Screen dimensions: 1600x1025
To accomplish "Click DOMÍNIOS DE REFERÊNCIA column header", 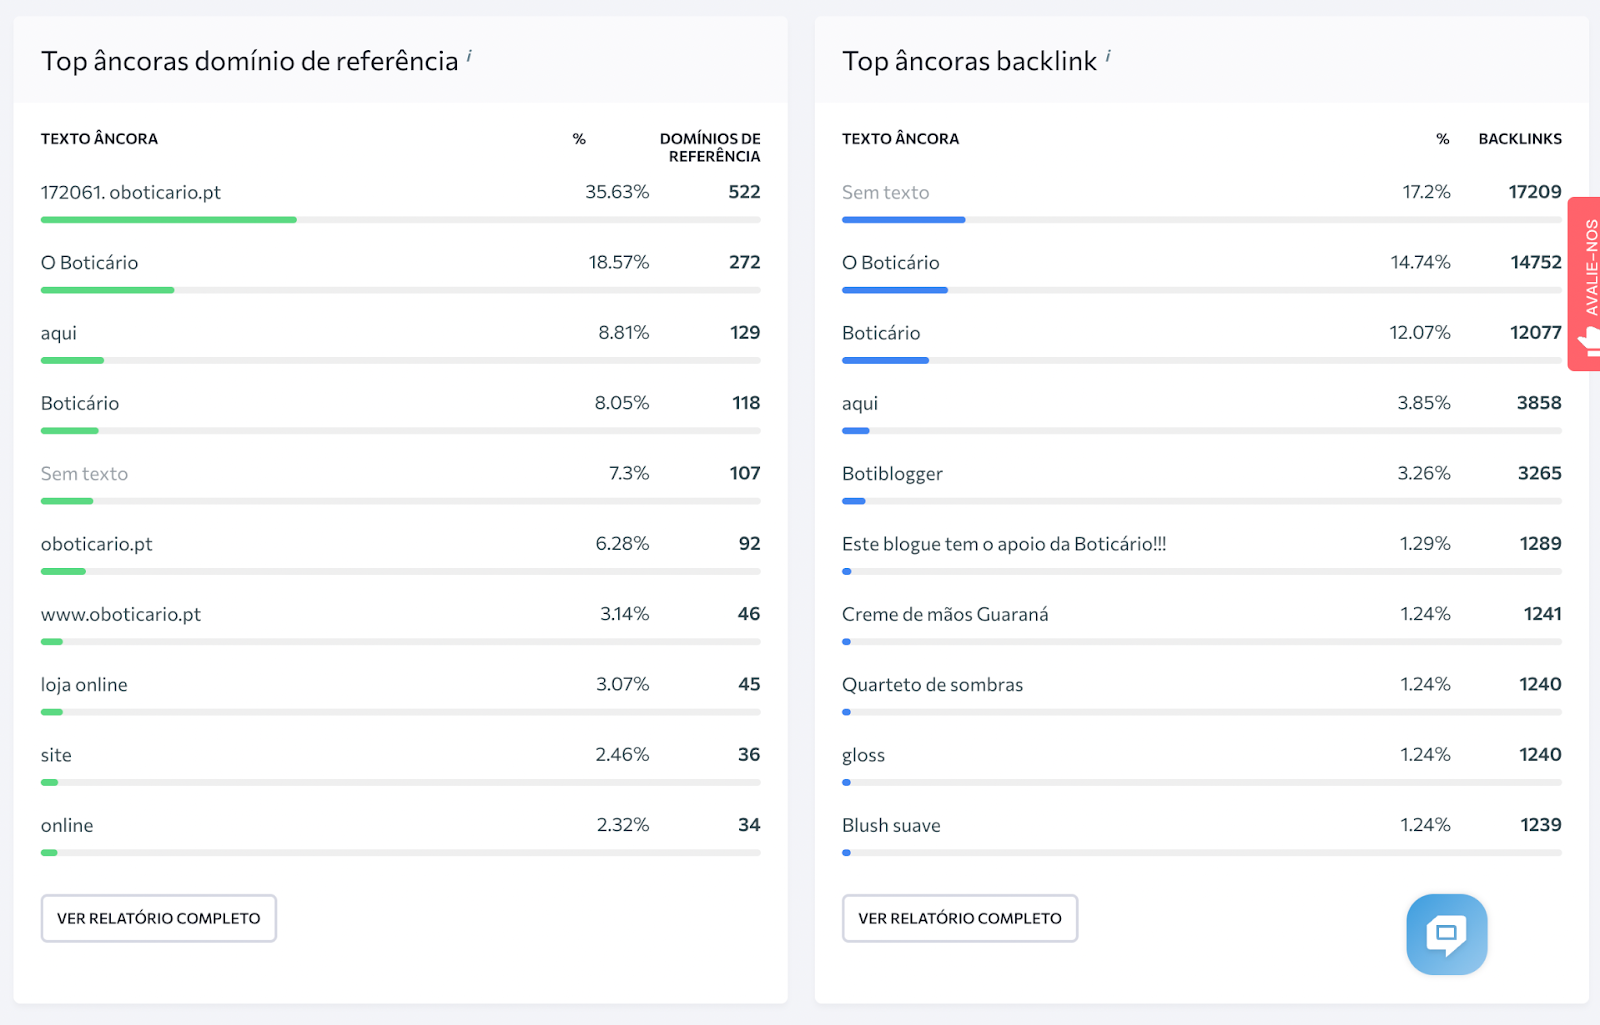I will [x=710, y=147].
